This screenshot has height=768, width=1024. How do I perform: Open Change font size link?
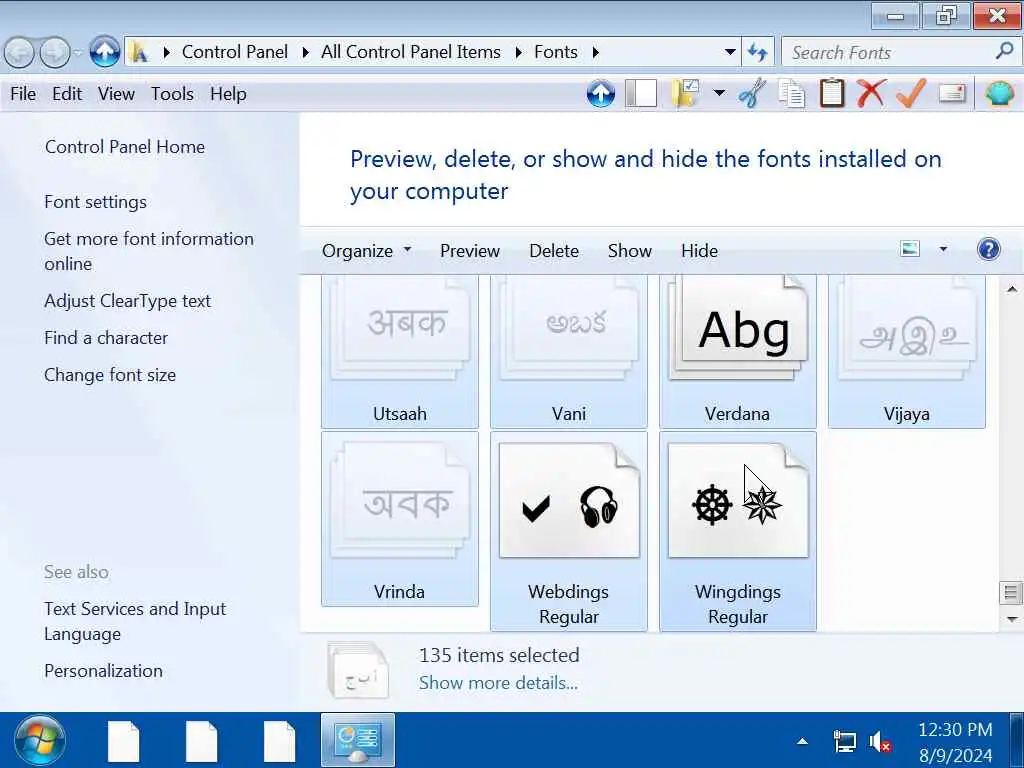pos(110,375)
